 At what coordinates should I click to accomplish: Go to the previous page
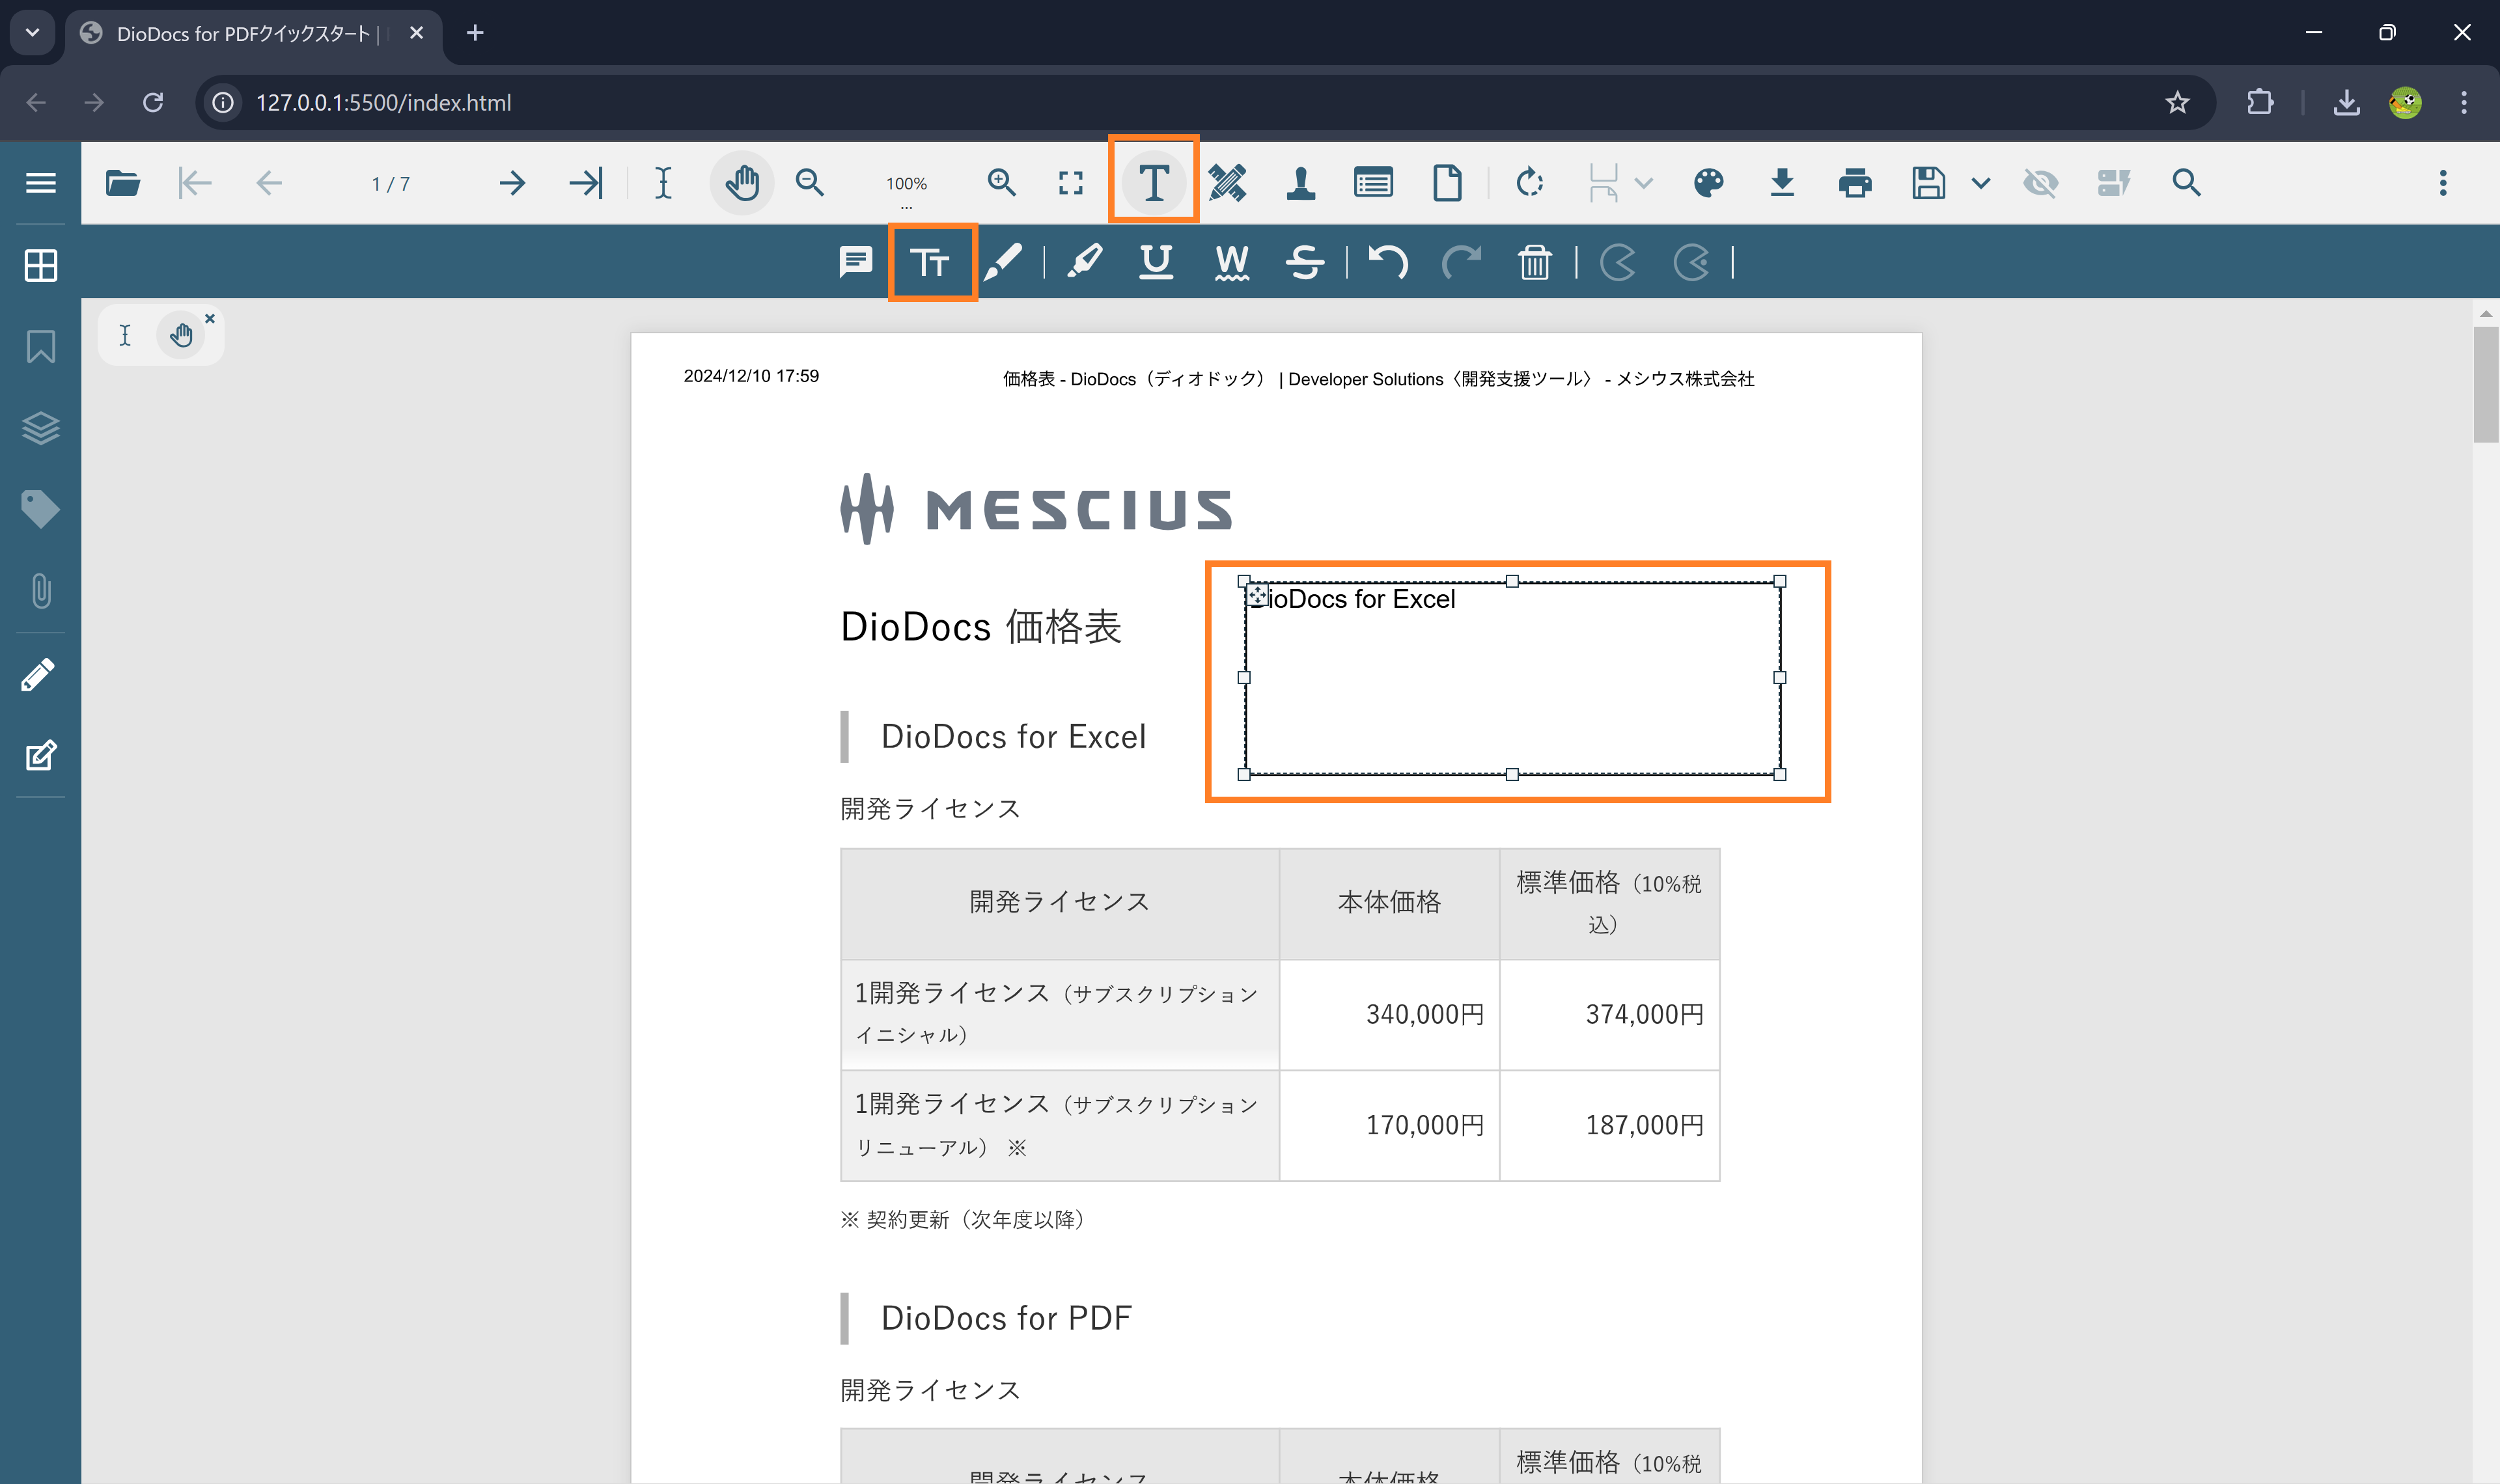click(x=269, y=183)
